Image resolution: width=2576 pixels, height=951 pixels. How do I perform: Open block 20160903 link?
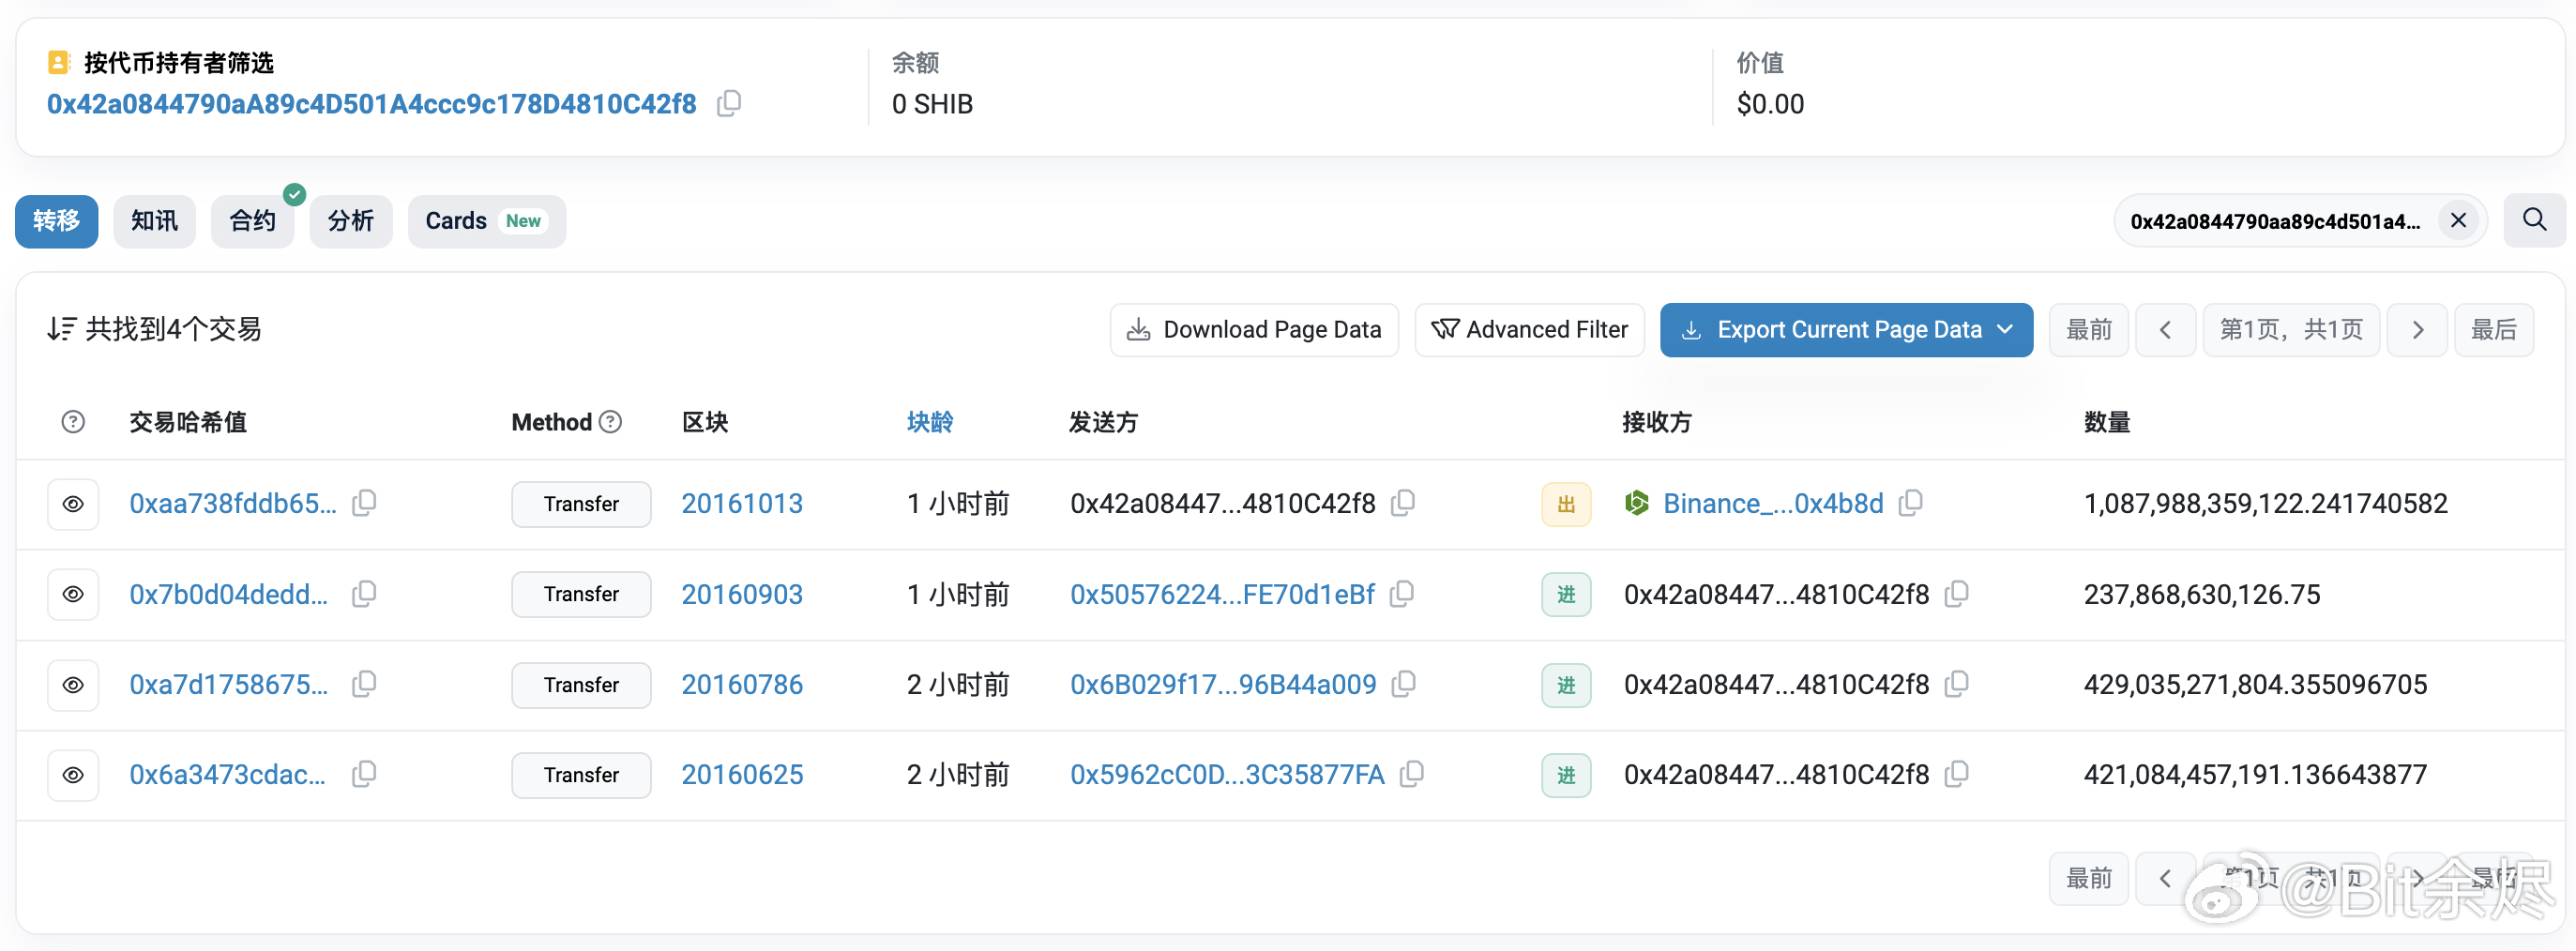click(742, 595)
